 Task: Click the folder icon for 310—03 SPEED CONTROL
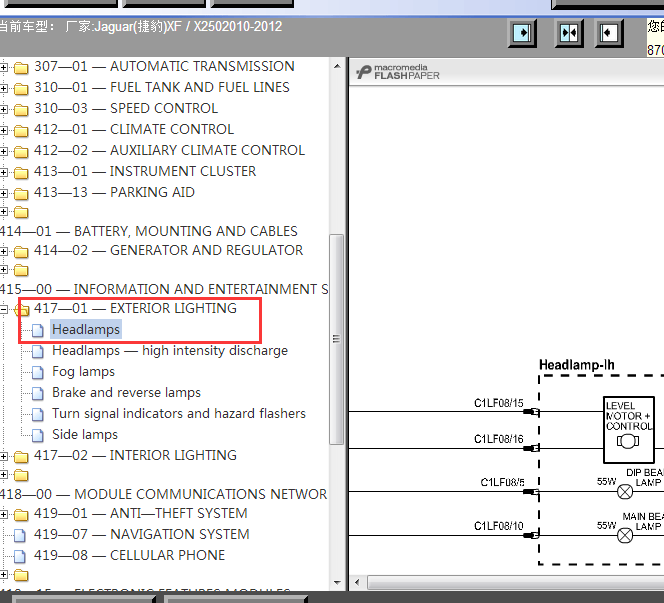[x=21, y=109]
